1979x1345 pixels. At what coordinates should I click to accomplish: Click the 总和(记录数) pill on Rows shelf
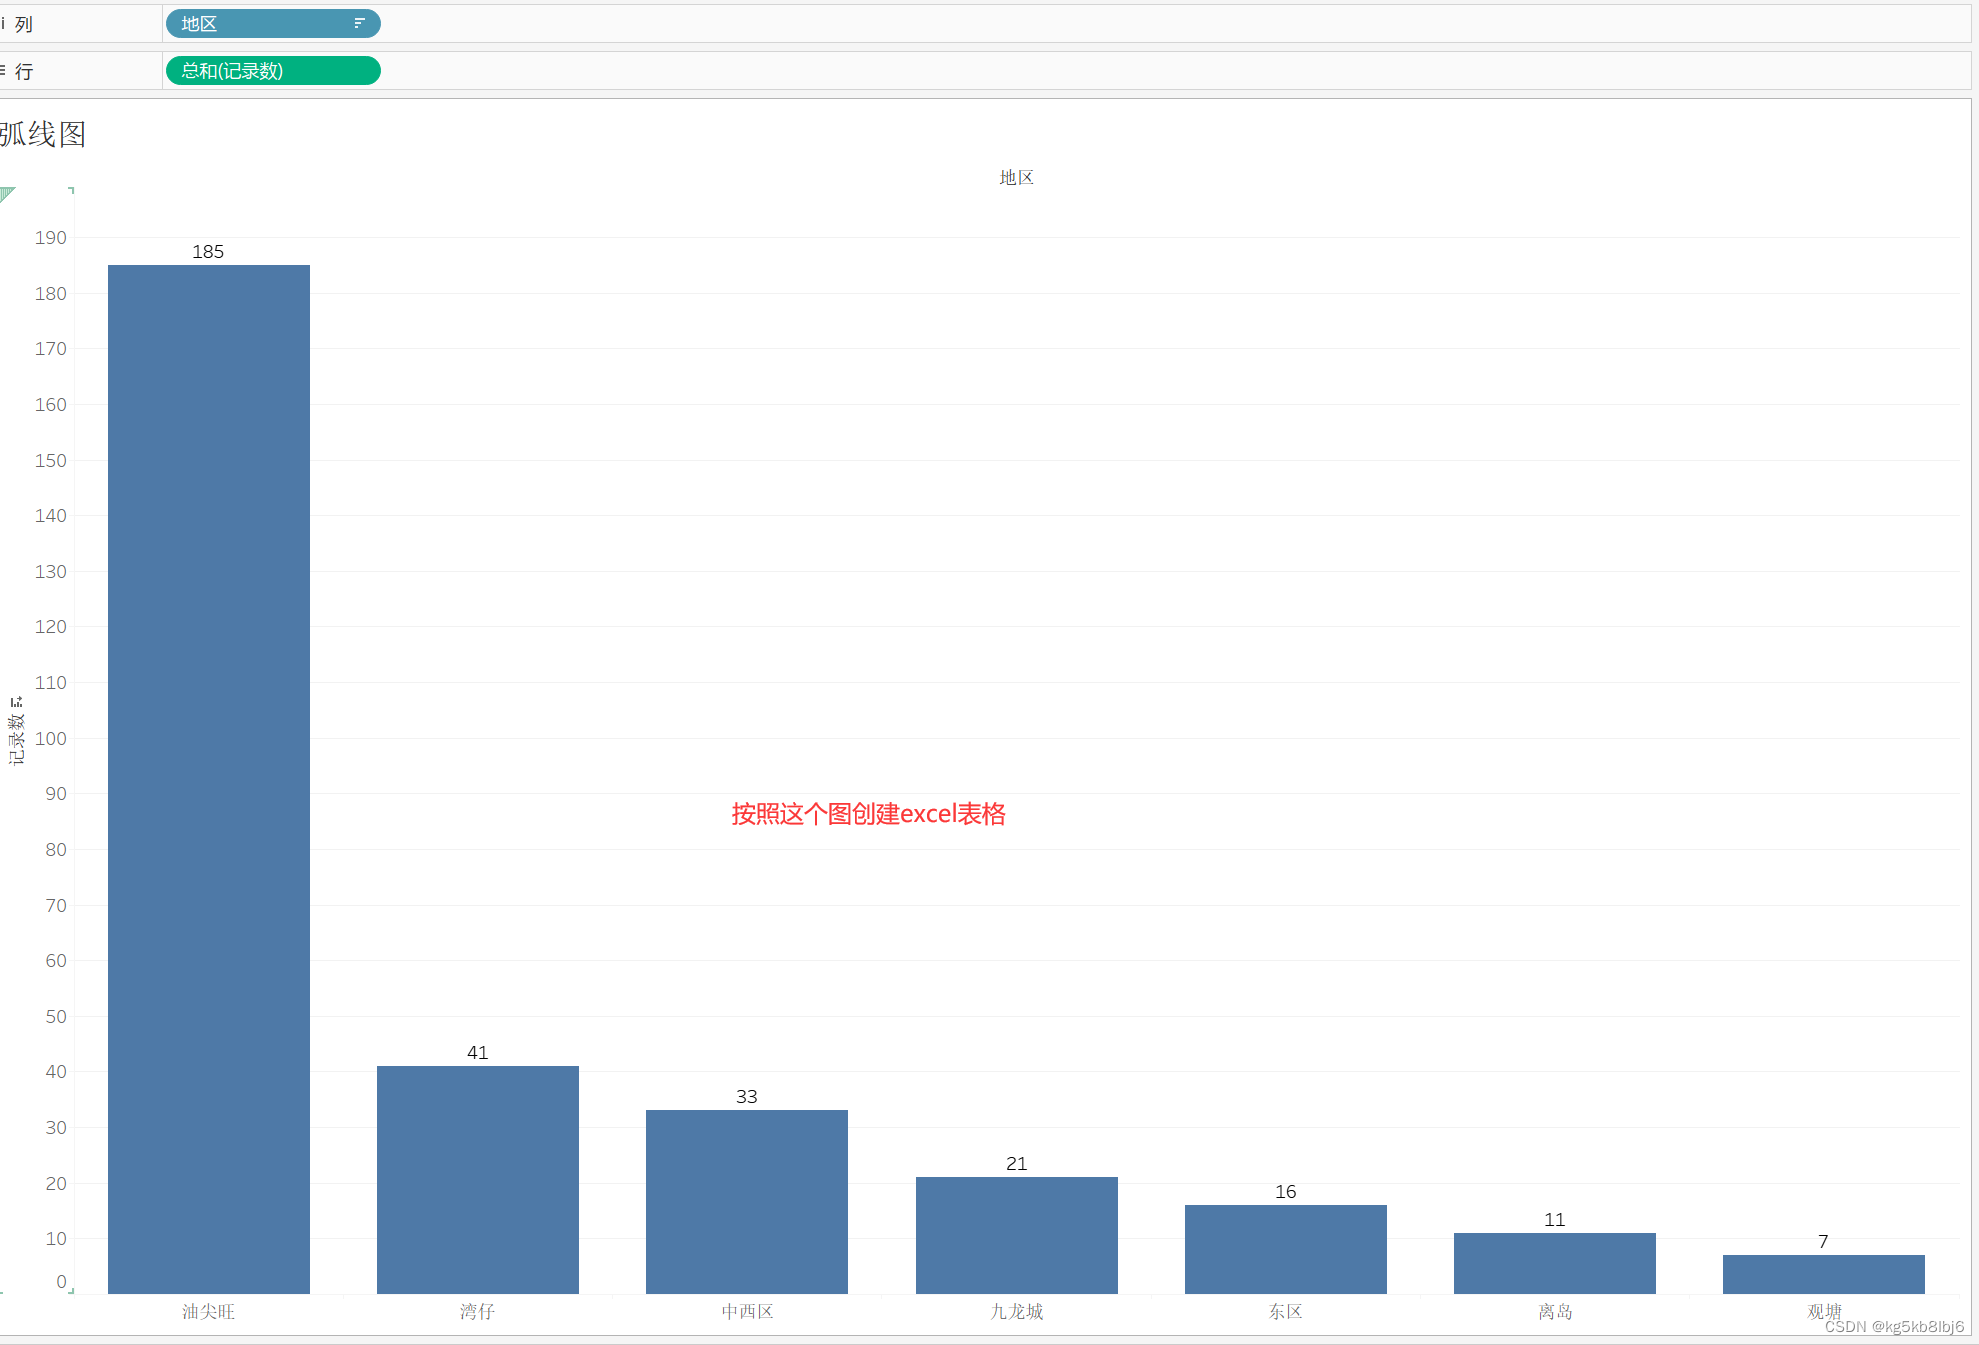(273, 71)
